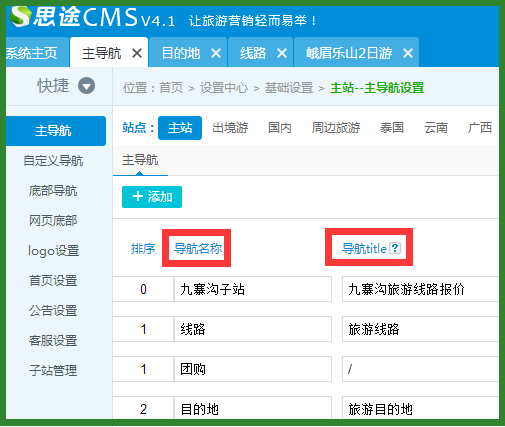Open 子站管理 in the sidebar

tap(53, 371)
